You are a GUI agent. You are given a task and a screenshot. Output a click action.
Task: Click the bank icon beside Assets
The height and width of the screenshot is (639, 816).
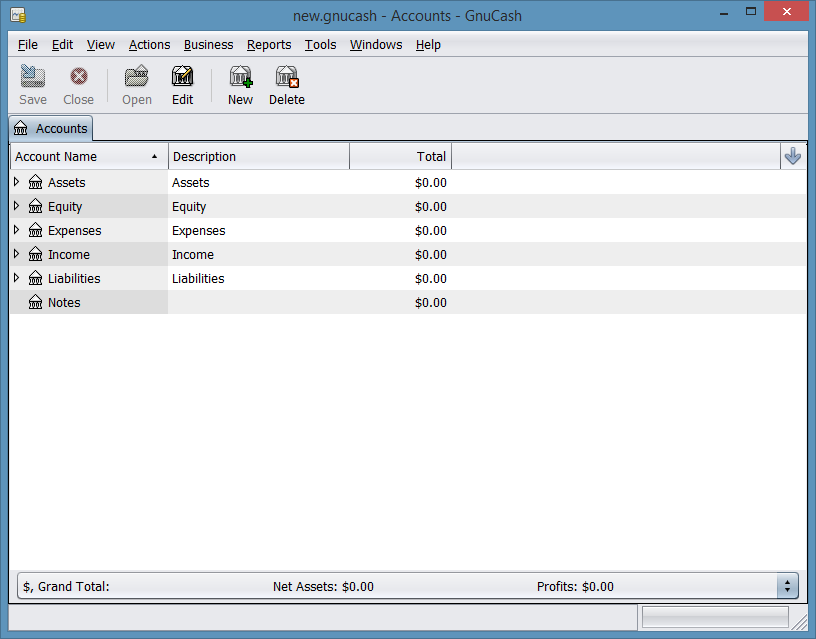point(35,182)
